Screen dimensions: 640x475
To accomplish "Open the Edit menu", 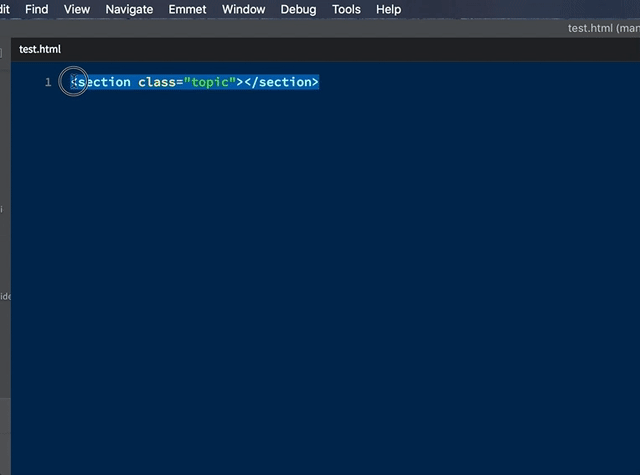I will pos(5,9).
